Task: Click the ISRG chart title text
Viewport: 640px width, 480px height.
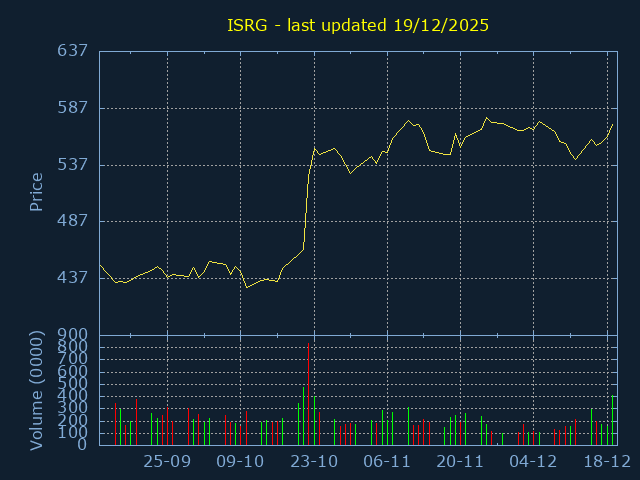Action: (x=356, y=25)
